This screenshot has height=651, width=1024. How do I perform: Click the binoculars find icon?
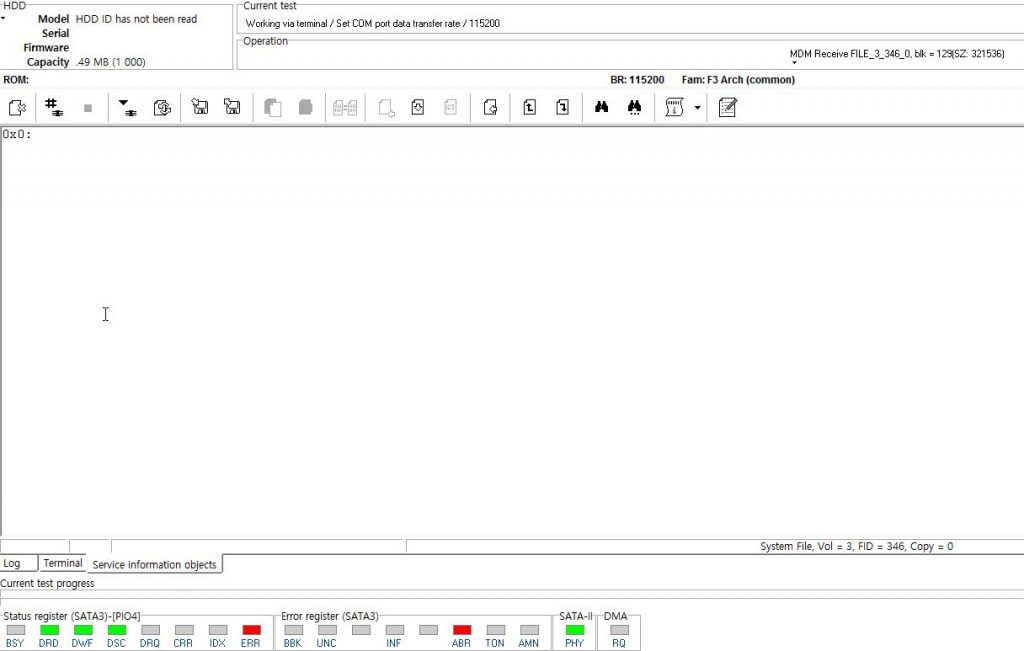(x=601, y=107)
